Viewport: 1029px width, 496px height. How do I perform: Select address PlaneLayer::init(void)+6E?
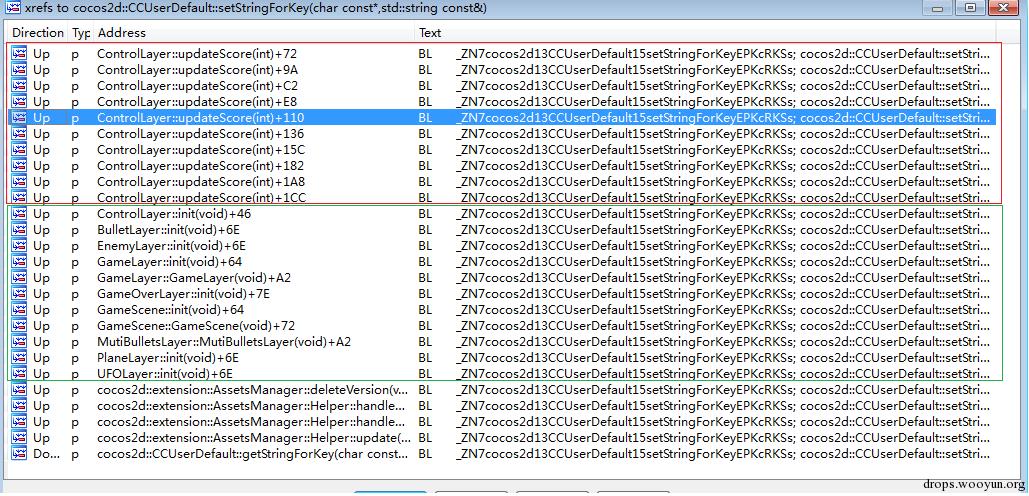pos(167,358)
